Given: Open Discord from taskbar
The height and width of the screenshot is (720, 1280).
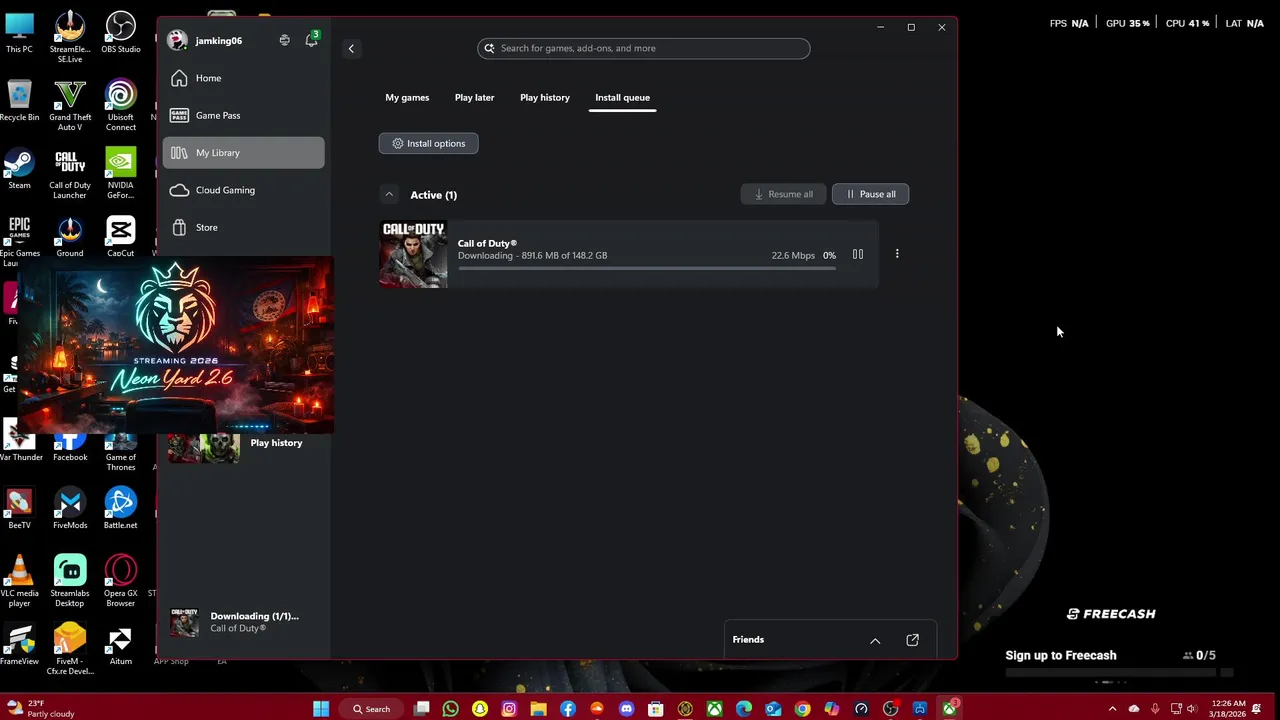Looking at the screenshot, I should 626,709.
